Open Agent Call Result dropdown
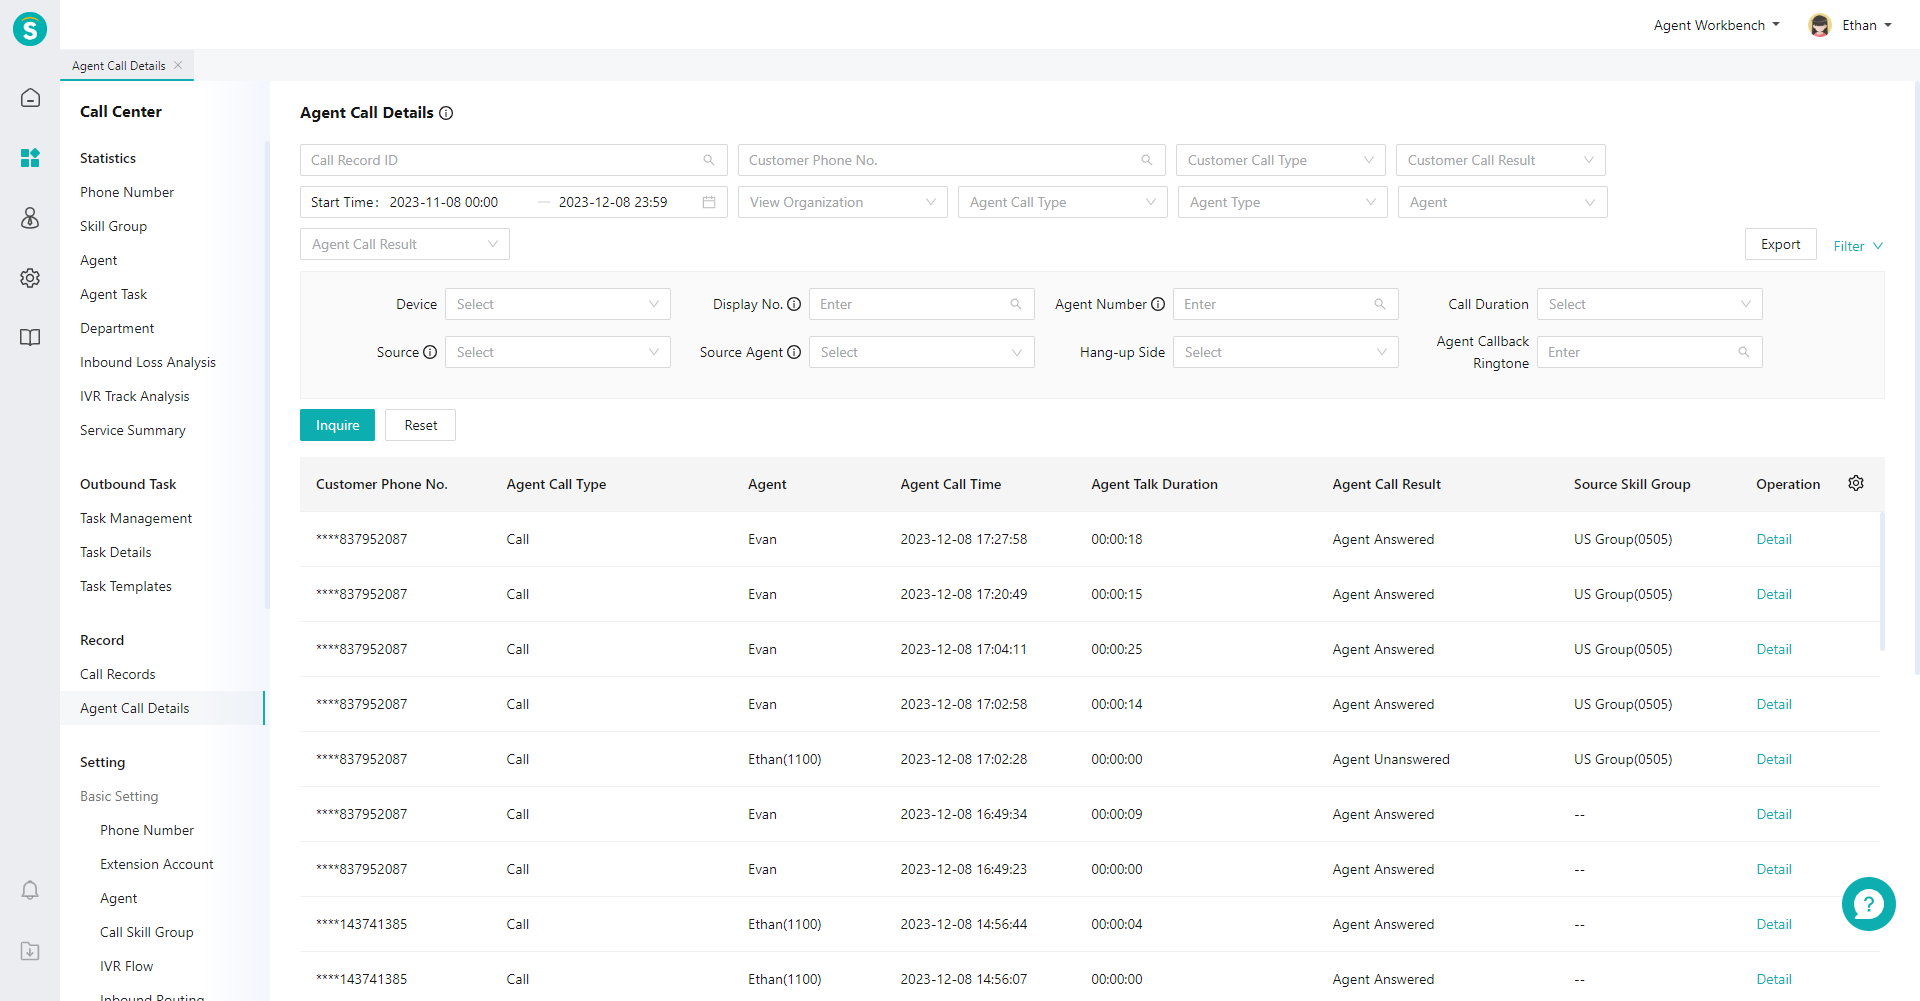 [x=405, y=244]
